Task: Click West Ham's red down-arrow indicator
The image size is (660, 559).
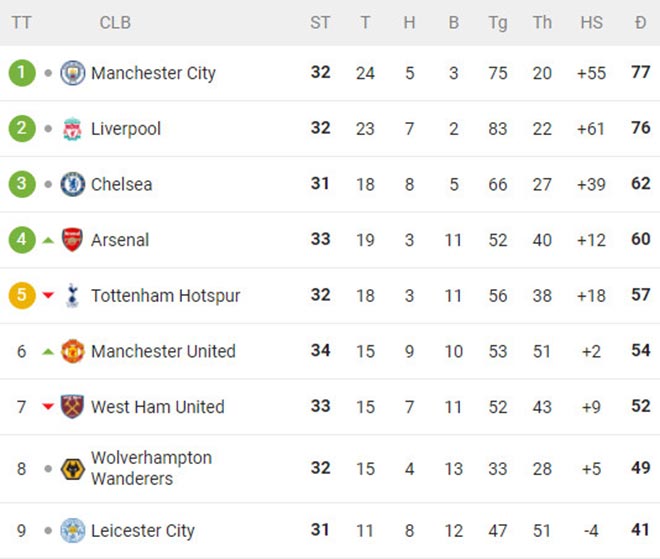Action: [x=48, y=407]
